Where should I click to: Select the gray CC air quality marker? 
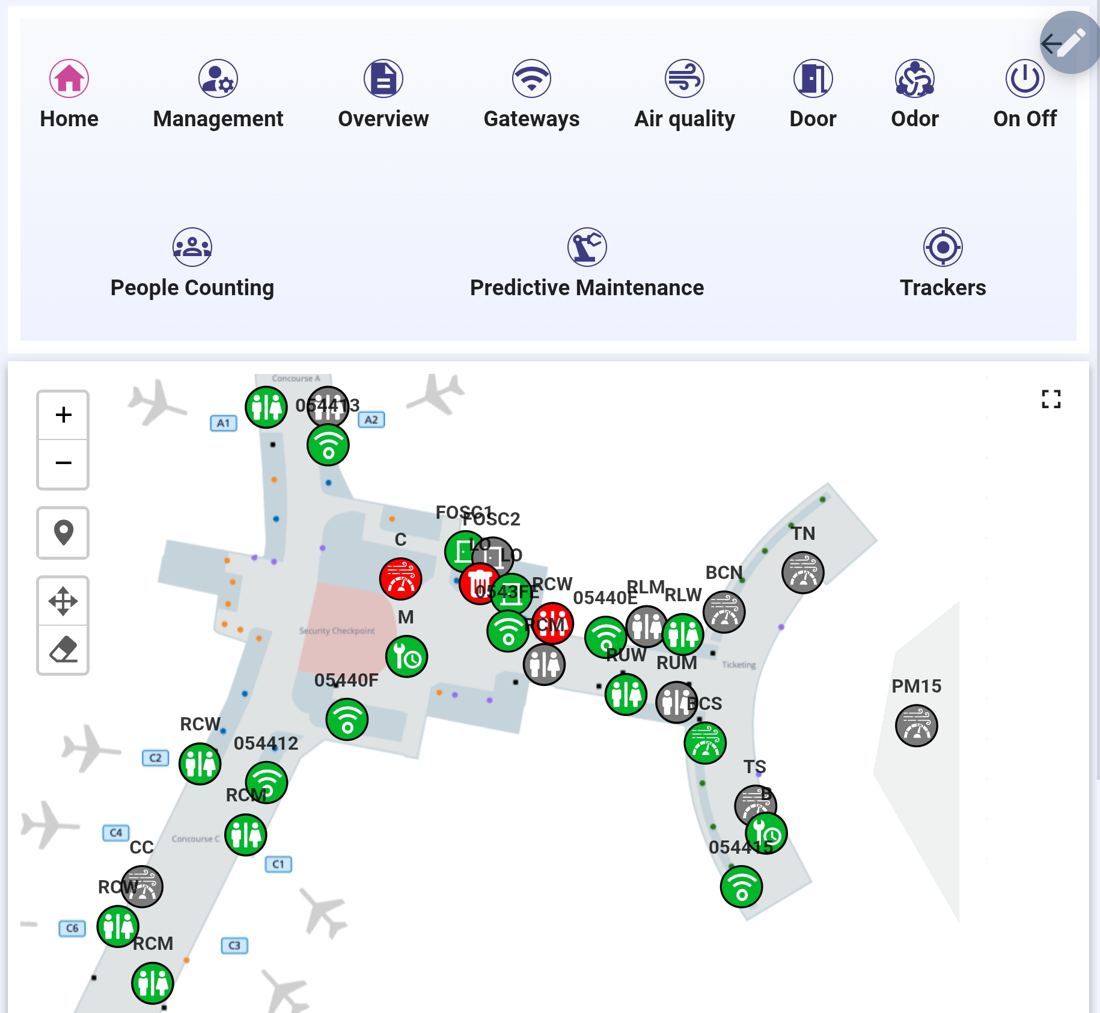click(x=142, y=886)
